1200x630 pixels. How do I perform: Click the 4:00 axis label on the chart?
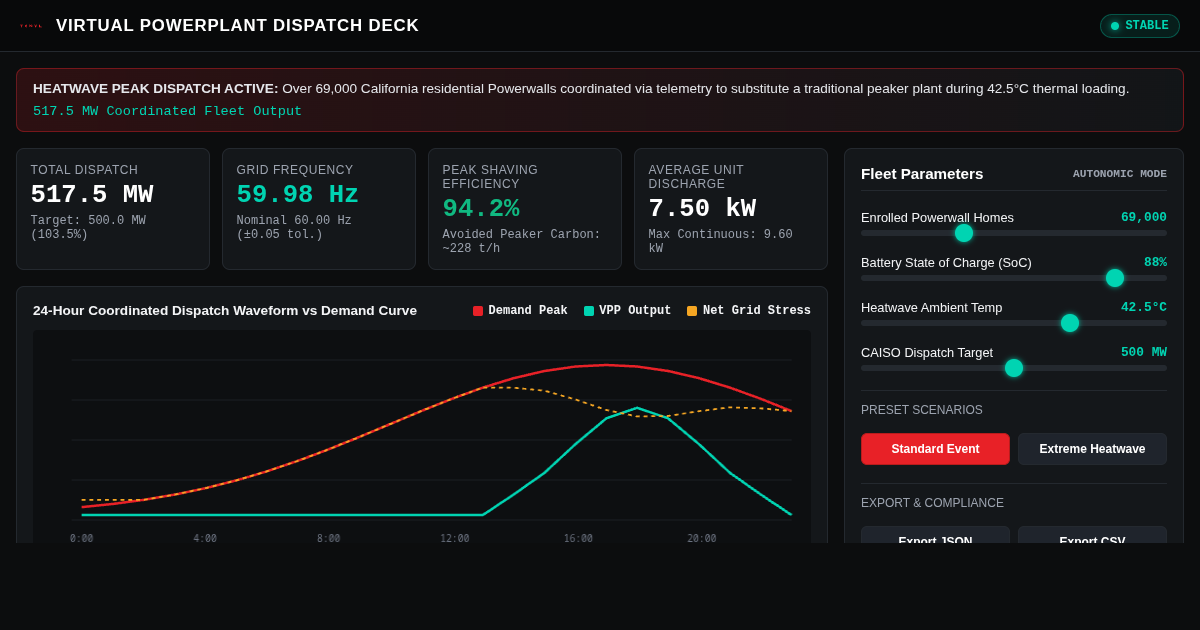[x=205, y=538]
